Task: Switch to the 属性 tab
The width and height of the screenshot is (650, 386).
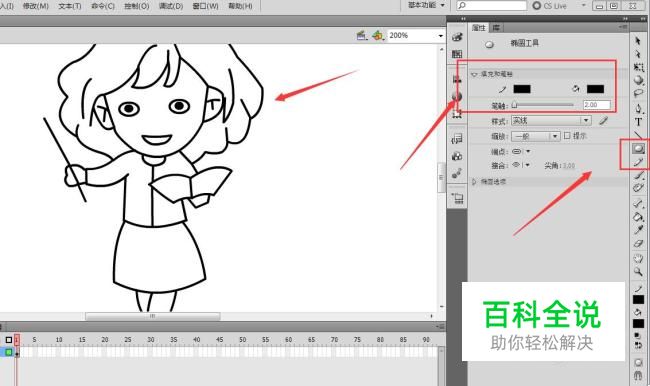Action: pyautogui.click(x=479, y=28)
